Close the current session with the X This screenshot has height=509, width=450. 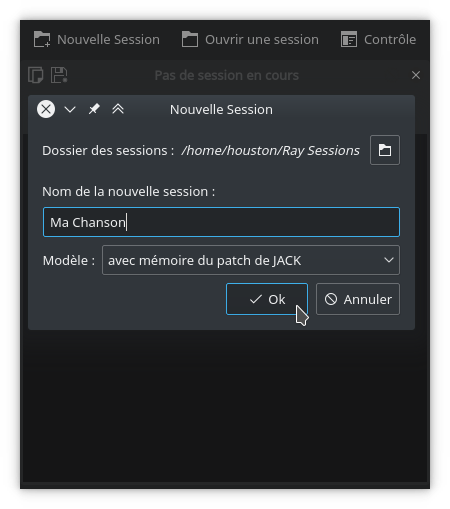coord(416,75)
